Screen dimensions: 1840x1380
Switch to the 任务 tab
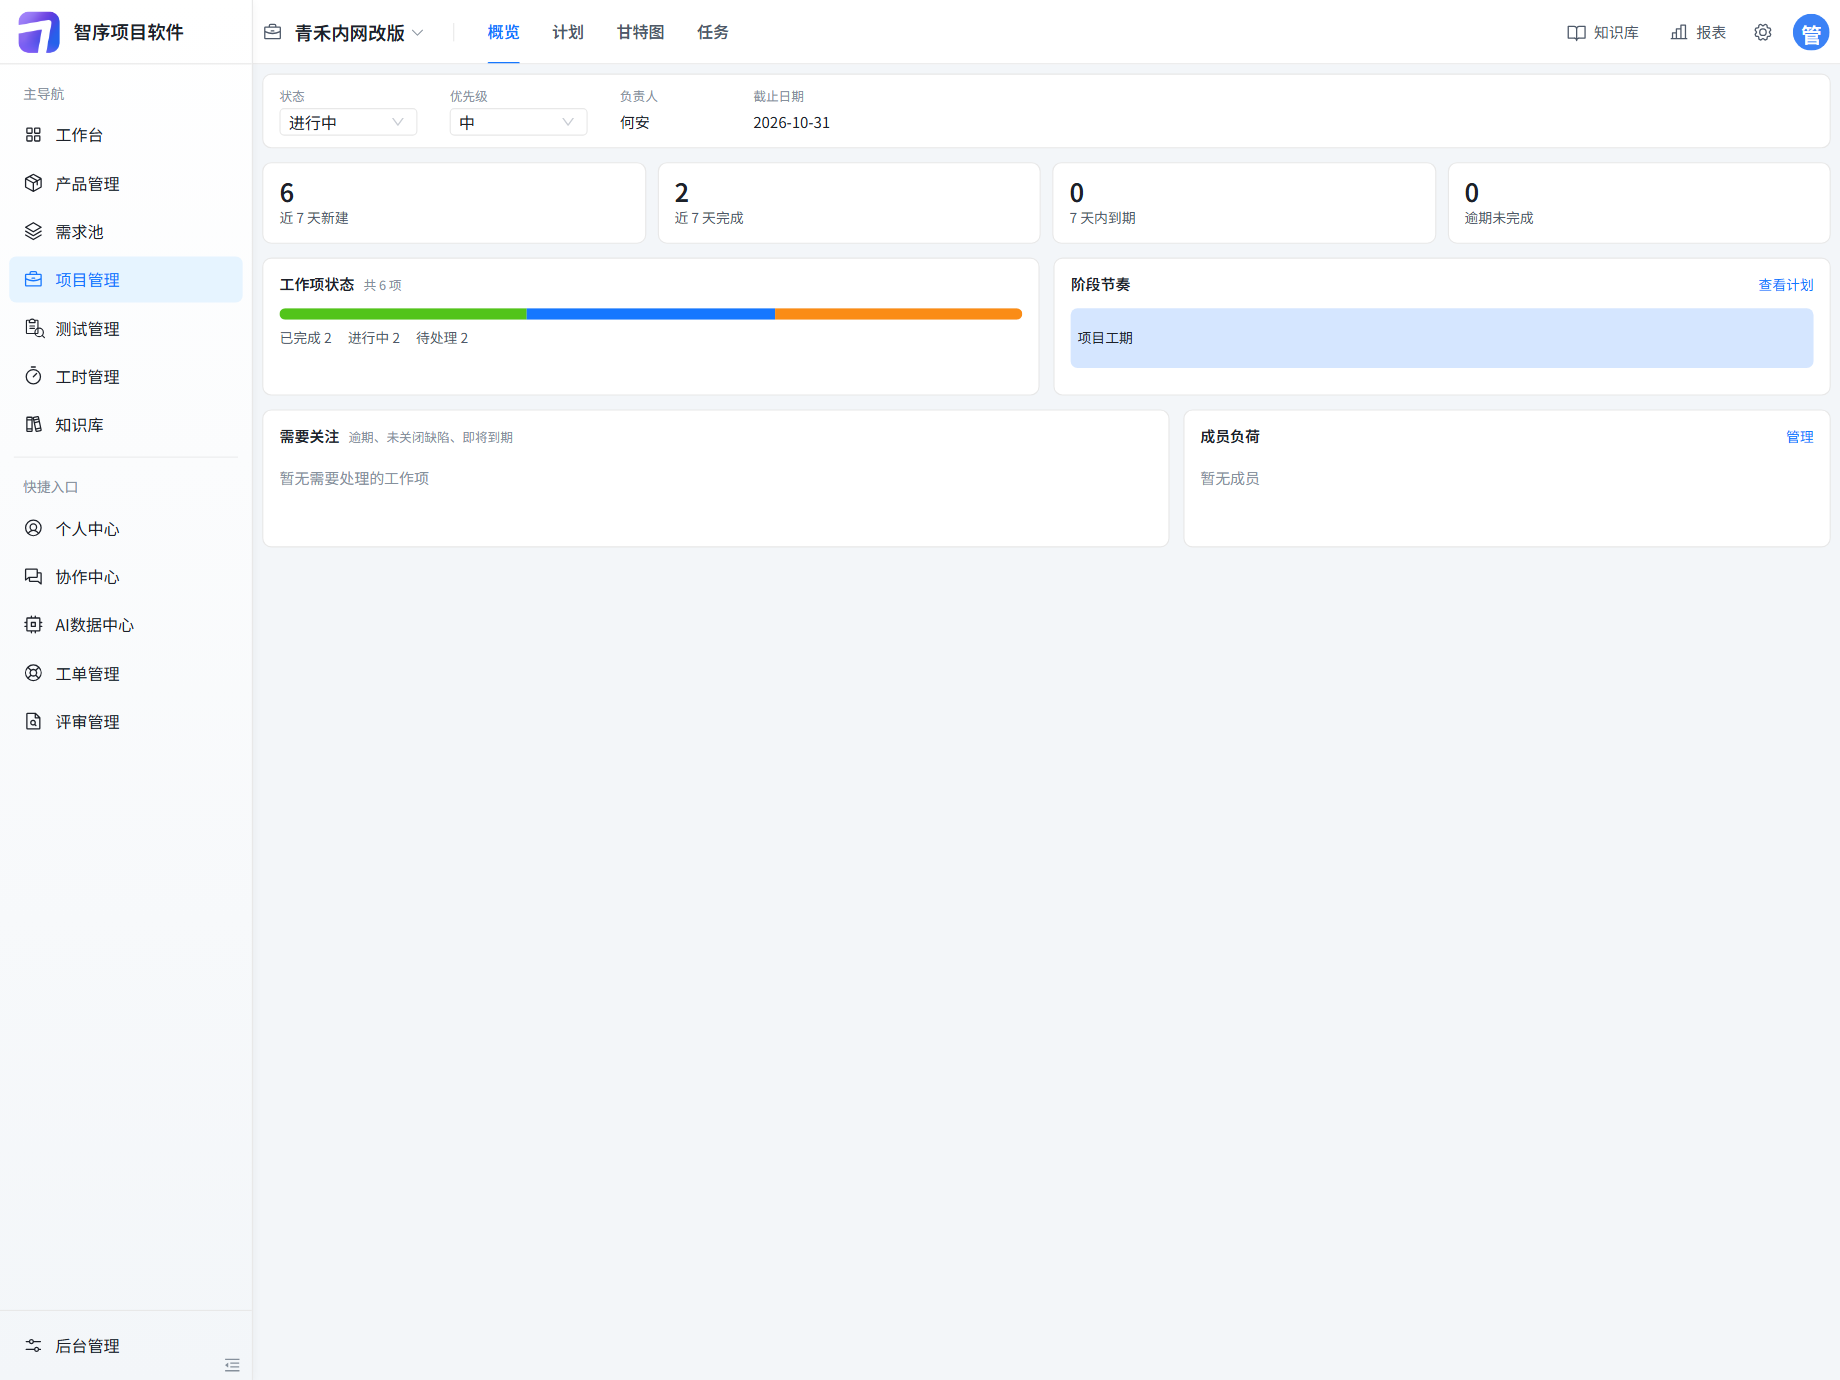[713, 32]
